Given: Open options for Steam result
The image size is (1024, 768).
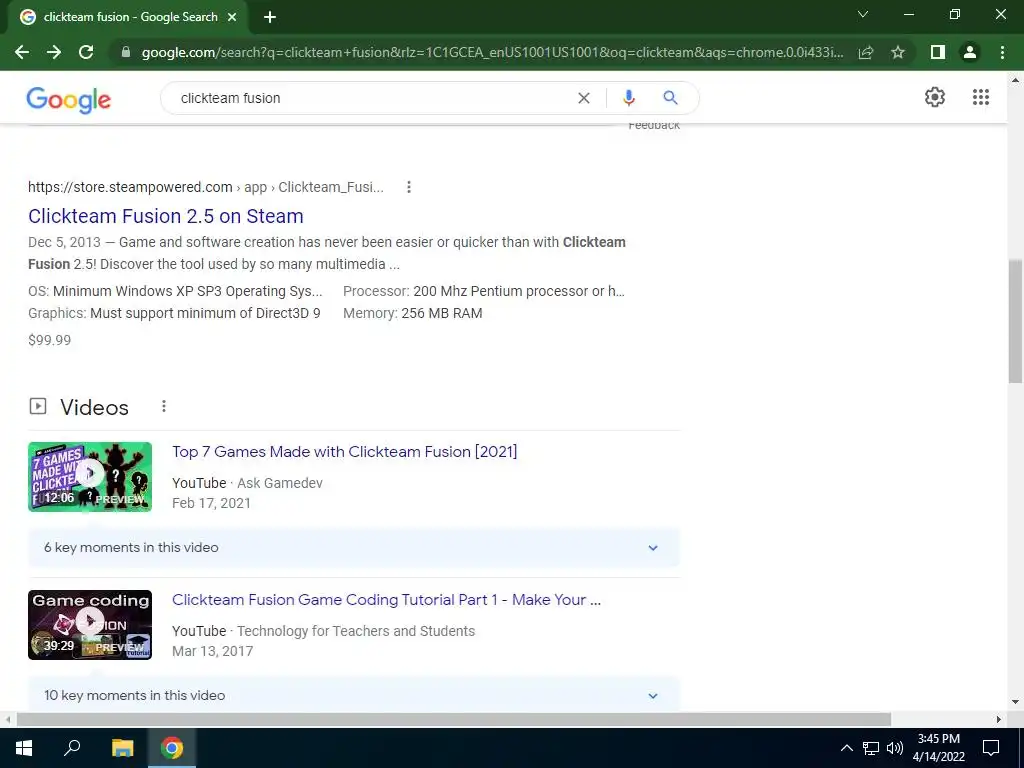Looking at the screenshot, I should tap(409, 187).
